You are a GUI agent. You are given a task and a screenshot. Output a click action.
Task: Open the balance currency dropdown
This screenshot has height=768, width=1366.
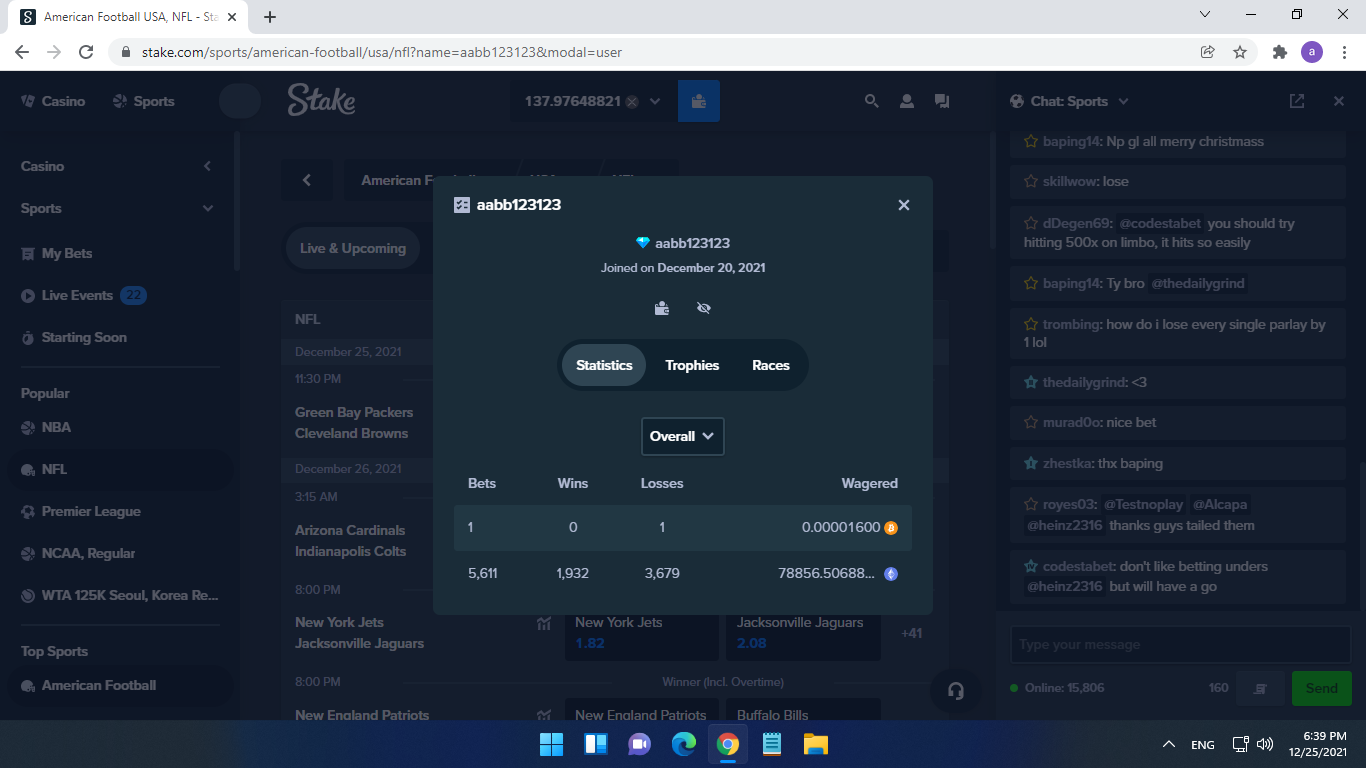click(655, 101)
